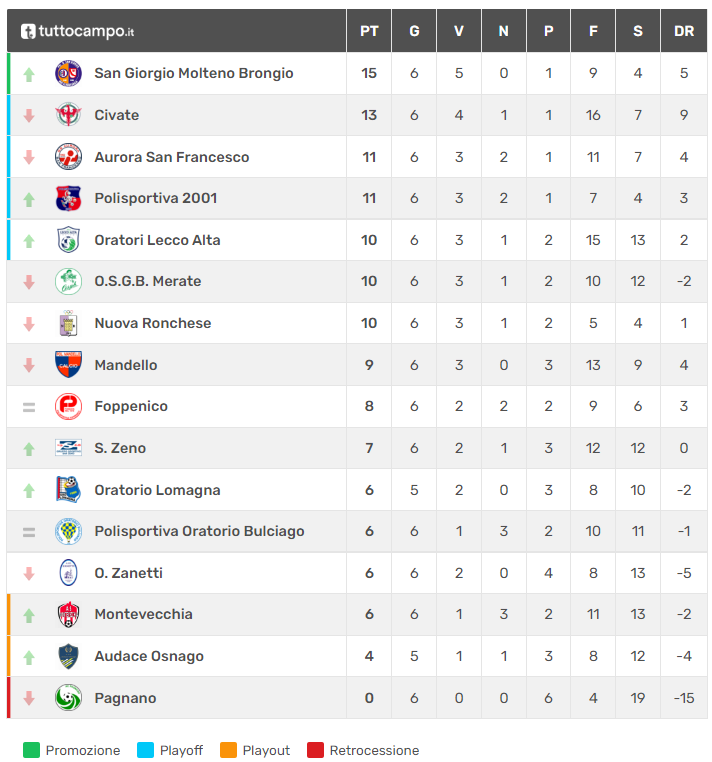The image size is (712, 762).
Task: Click San Giorgio Molteno Brongio team crest
Action: 68,73
